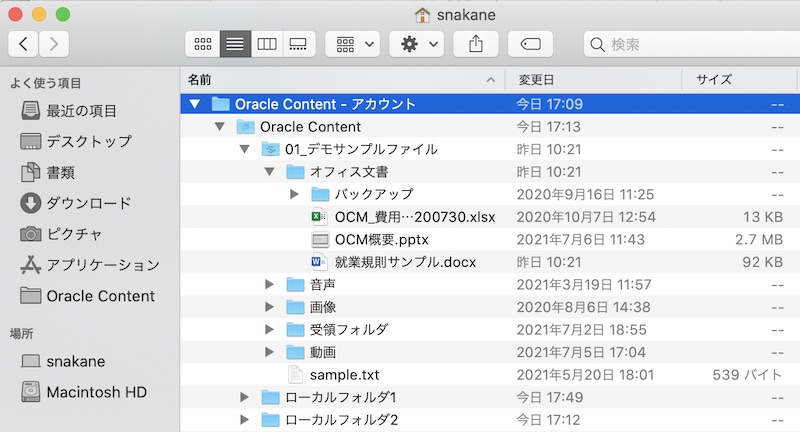Collapse the オフィス文書 folder
Image resolution: width=800 pixels, height=432 pixels.
coord(269,172)
